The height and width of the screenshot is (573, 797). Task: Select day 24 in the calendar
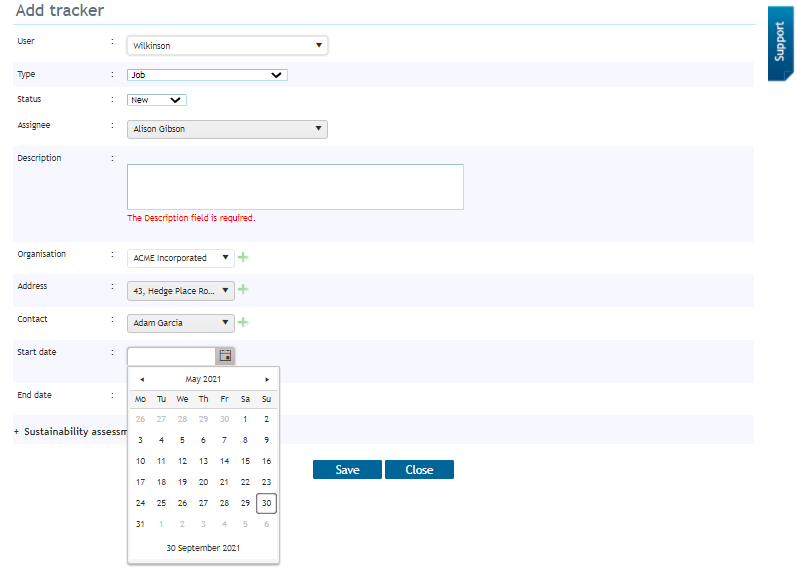point(140,503)
